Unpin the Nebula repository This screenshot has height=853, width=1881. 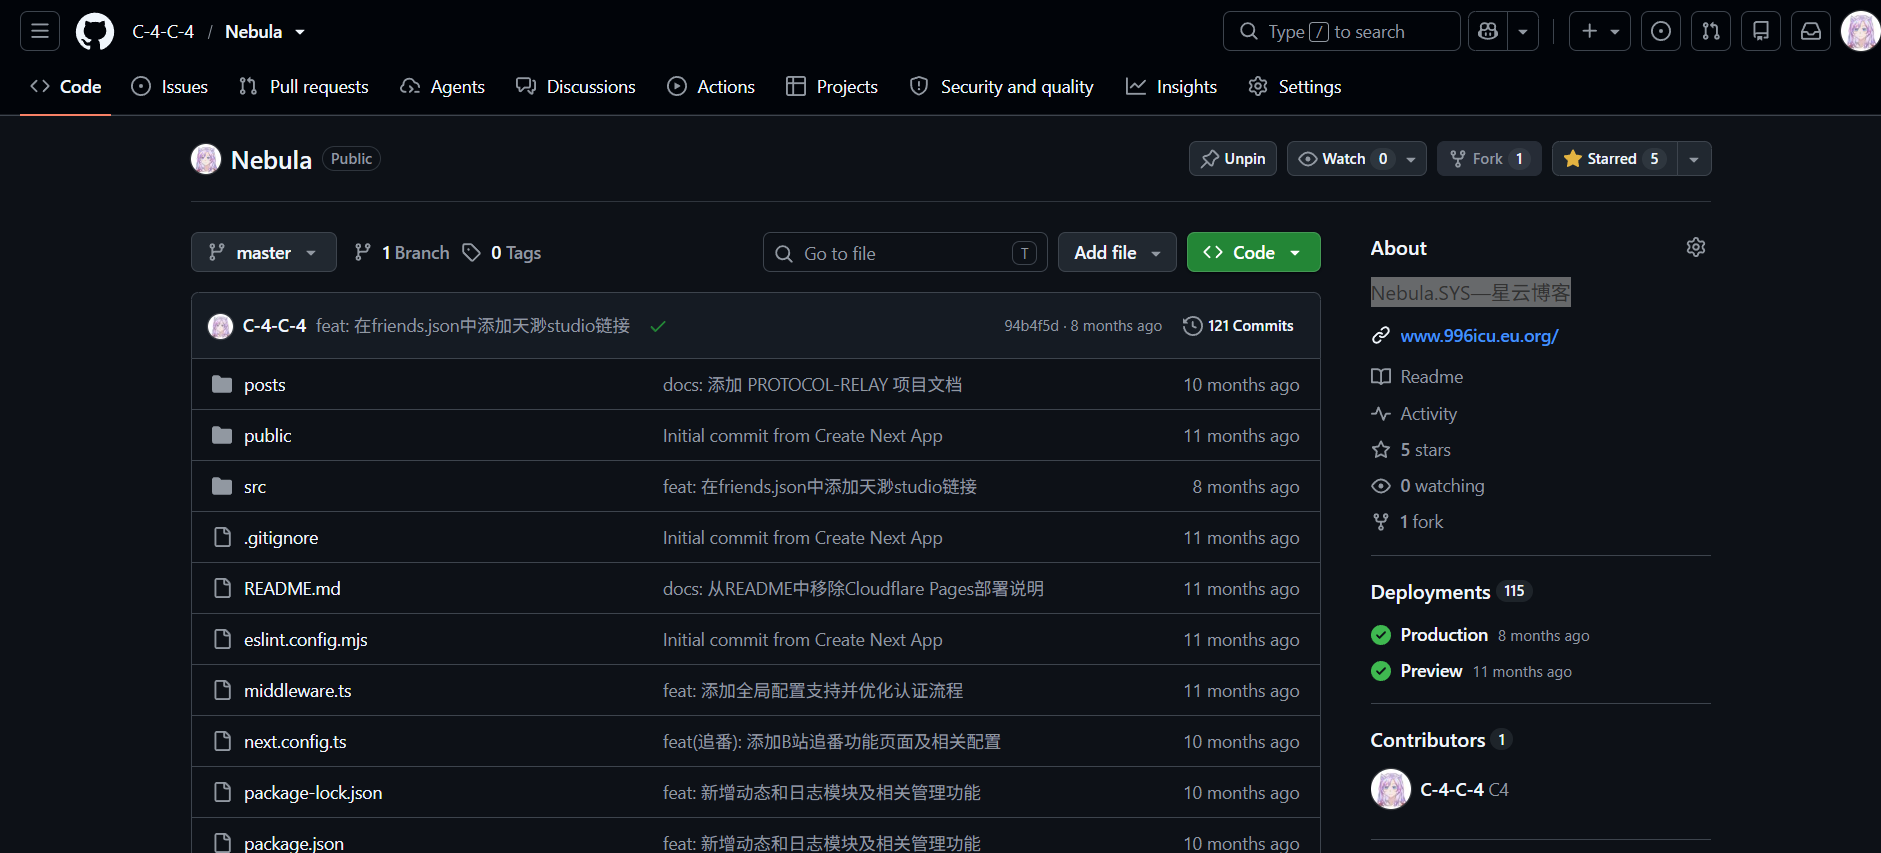1233,158
